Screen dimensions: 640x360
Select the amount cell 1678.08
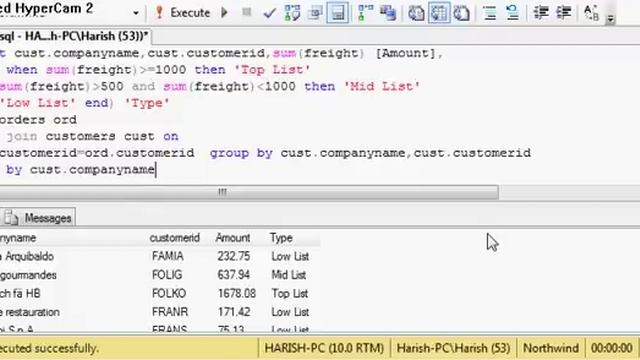(x=237, y=293)
